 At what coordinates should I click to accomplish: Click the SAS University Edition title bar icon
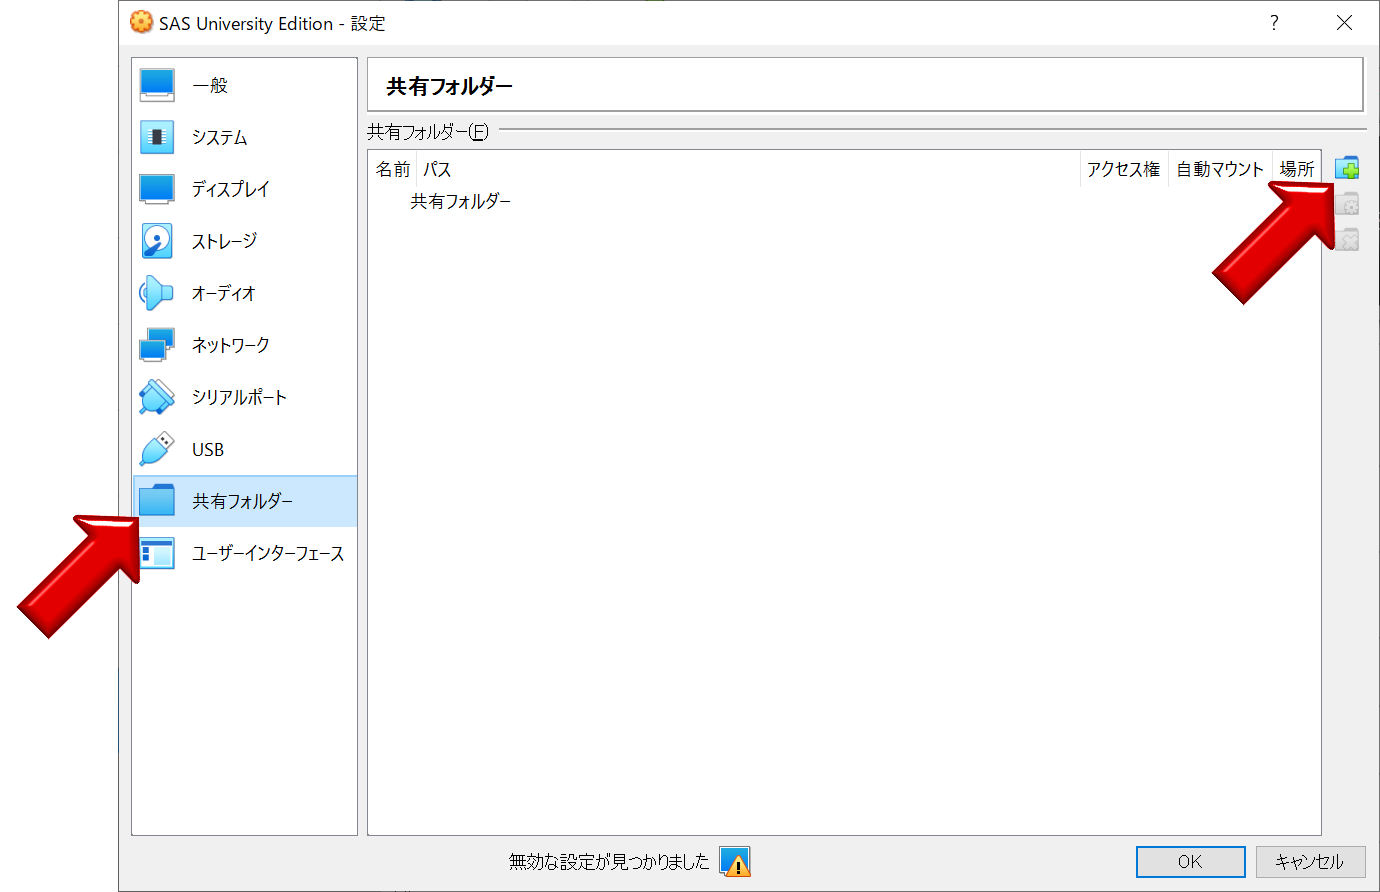coord(142,22)
